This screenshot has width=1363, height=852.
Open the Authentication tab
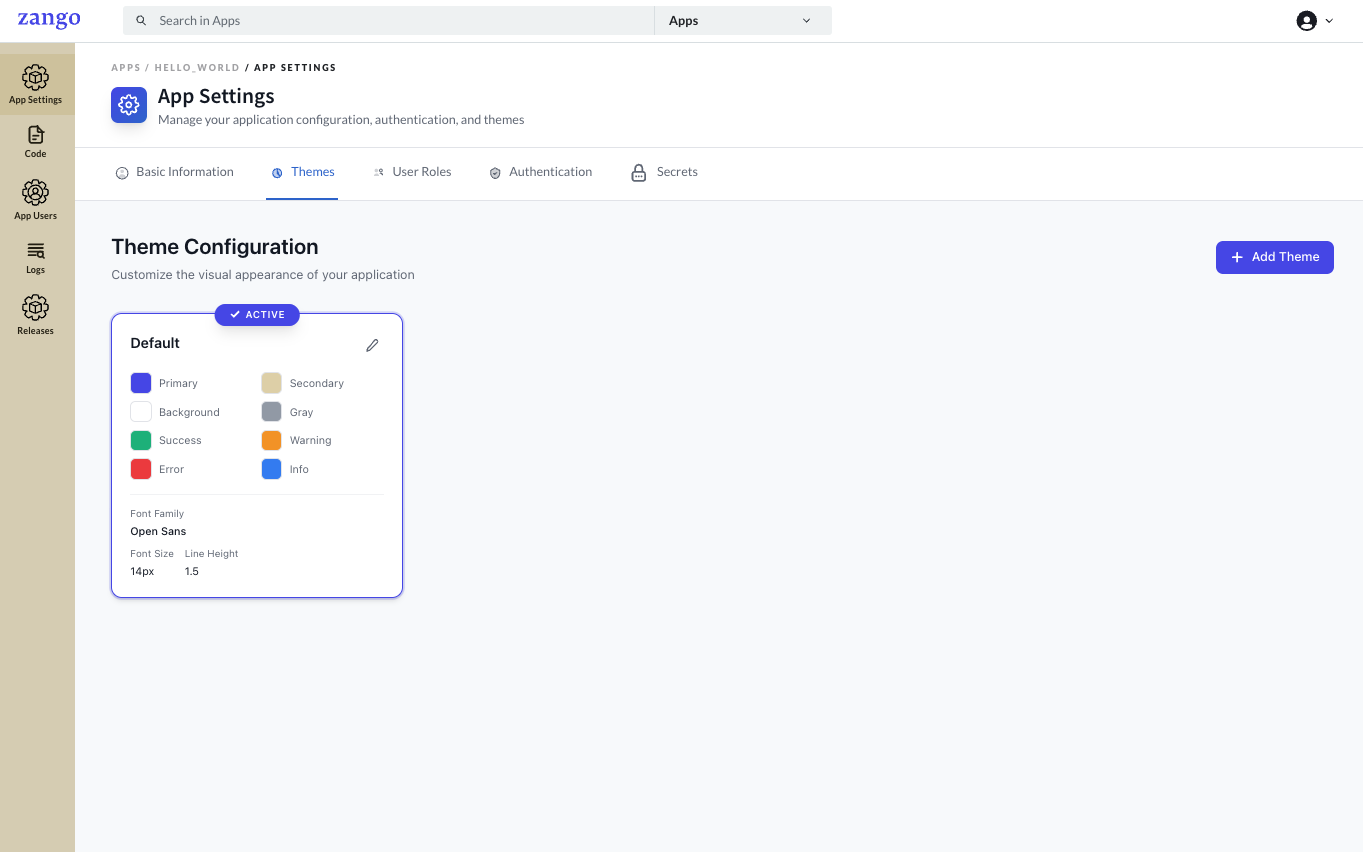click(x=541, y=173)
